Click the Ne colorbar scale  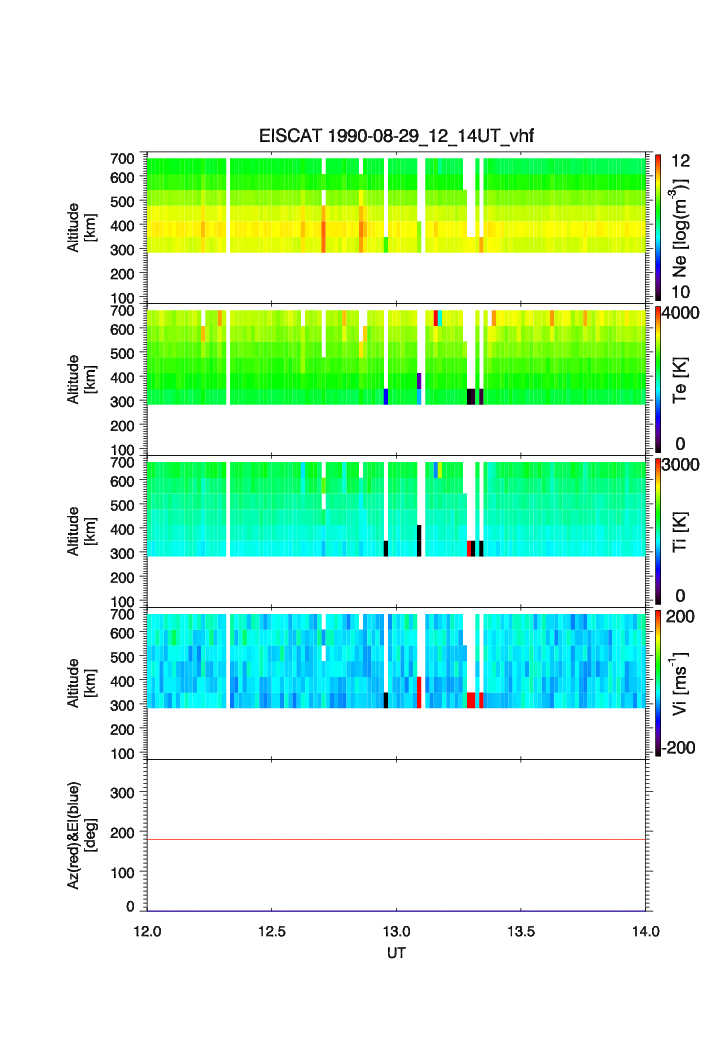coord(658,228)
